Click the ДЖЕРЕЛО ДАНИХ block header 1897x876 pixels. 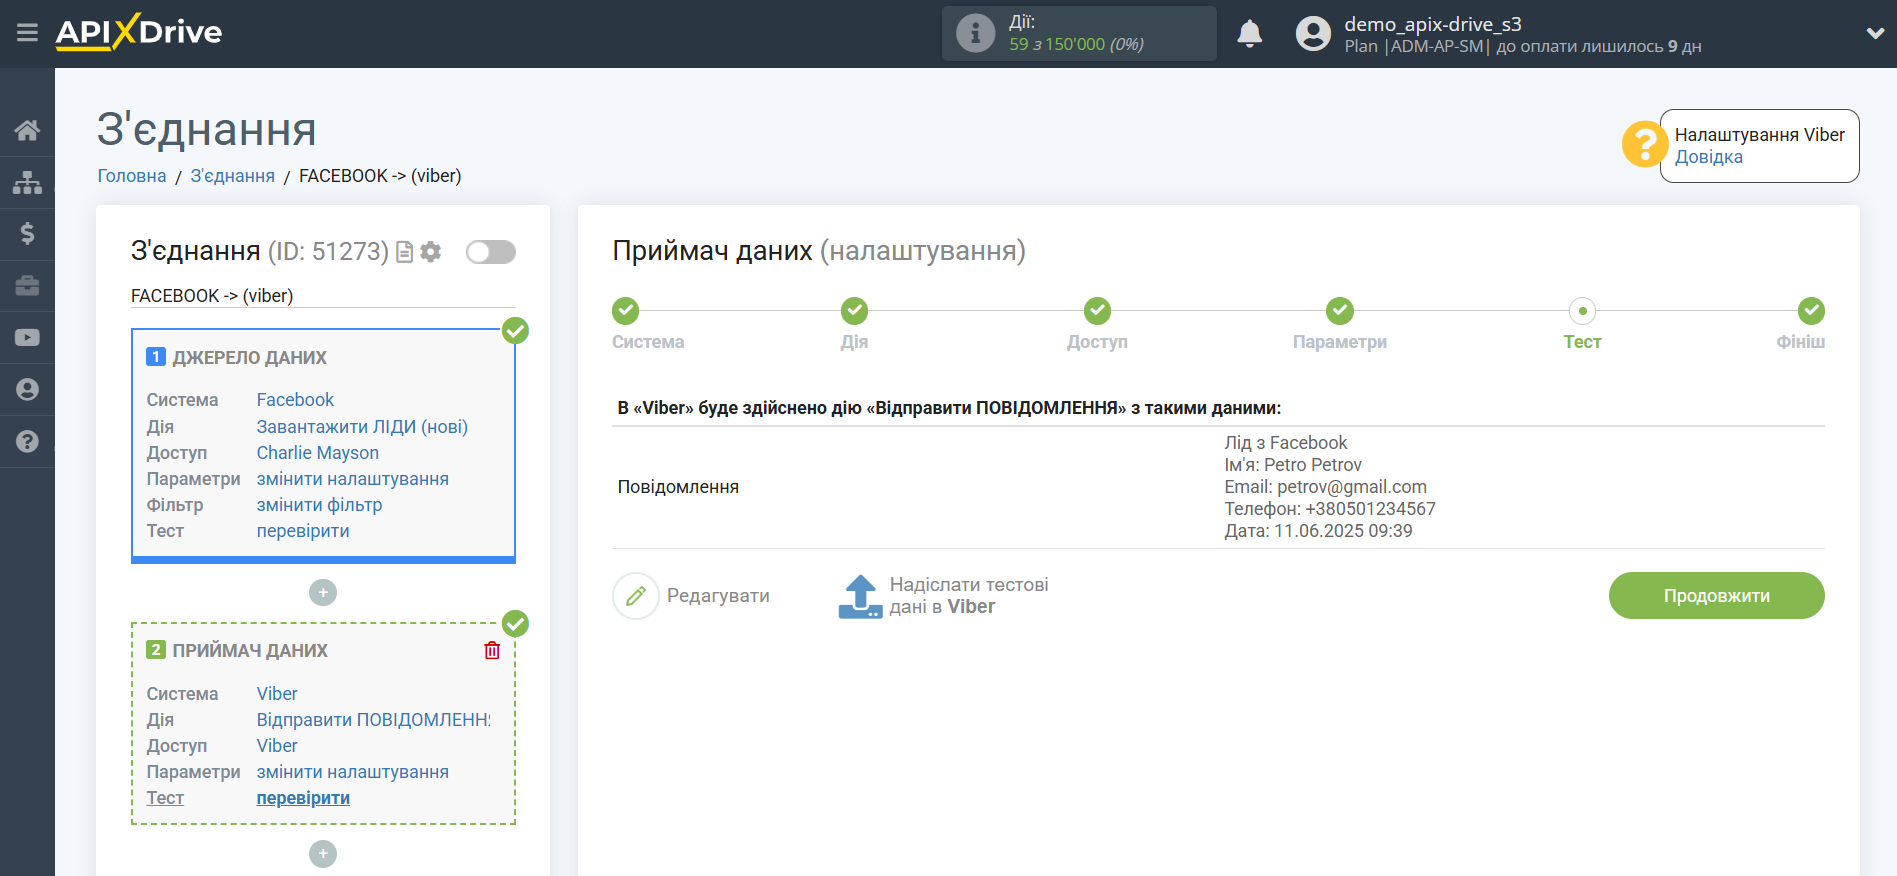point(249,358)
